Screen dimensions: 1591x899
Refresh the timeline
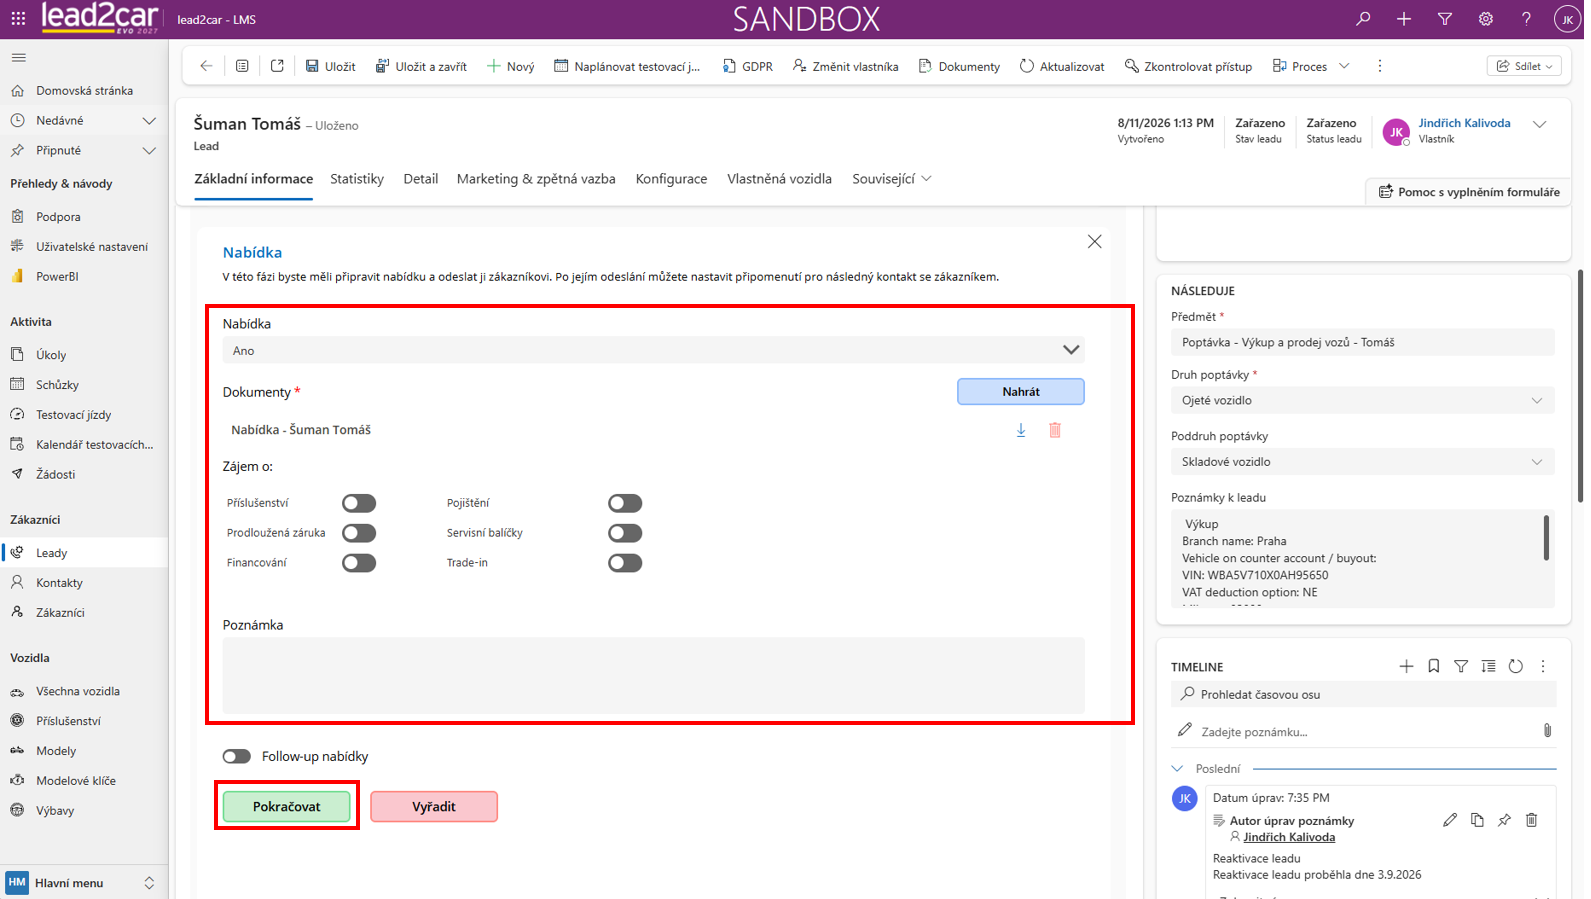click(x=1516, y=666)
